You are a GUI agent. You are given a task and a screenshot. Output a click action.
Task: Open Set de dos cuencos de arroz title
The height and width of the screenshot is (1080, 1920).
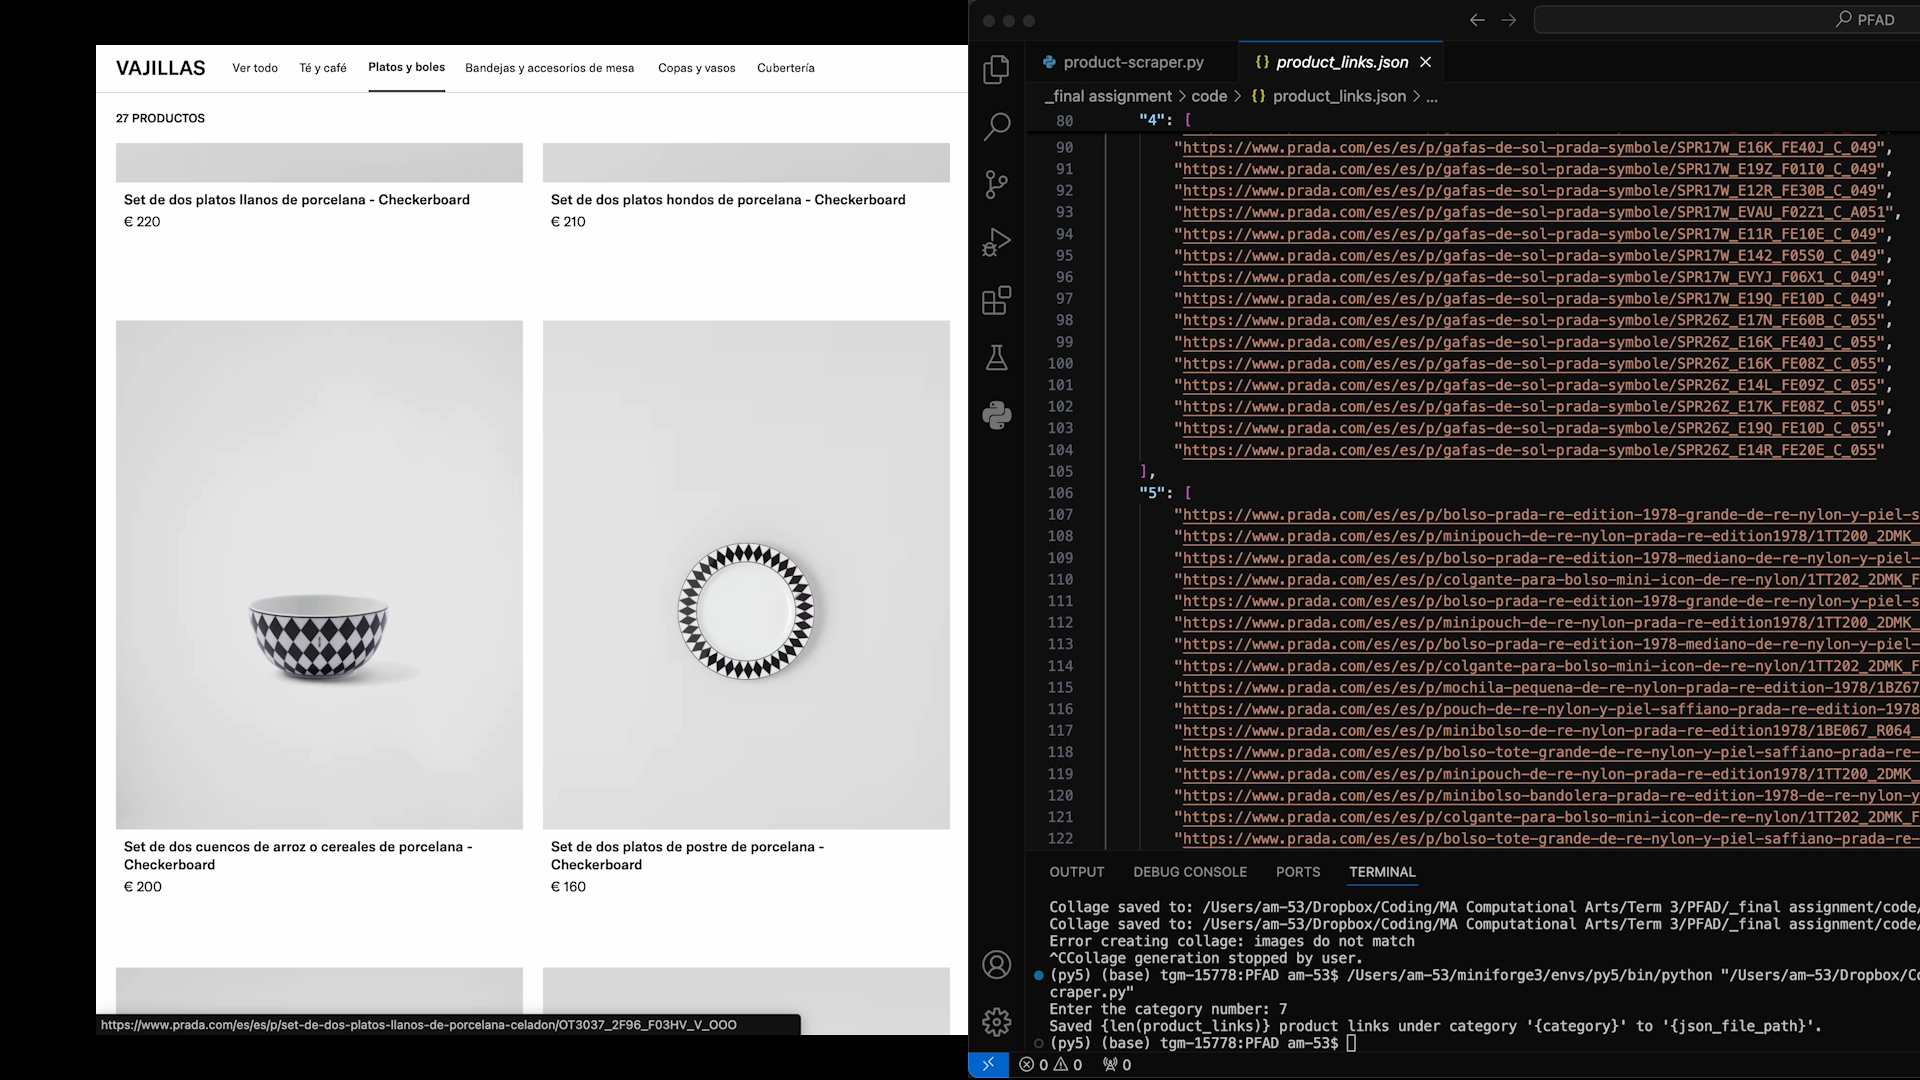(x=298, y=856)
